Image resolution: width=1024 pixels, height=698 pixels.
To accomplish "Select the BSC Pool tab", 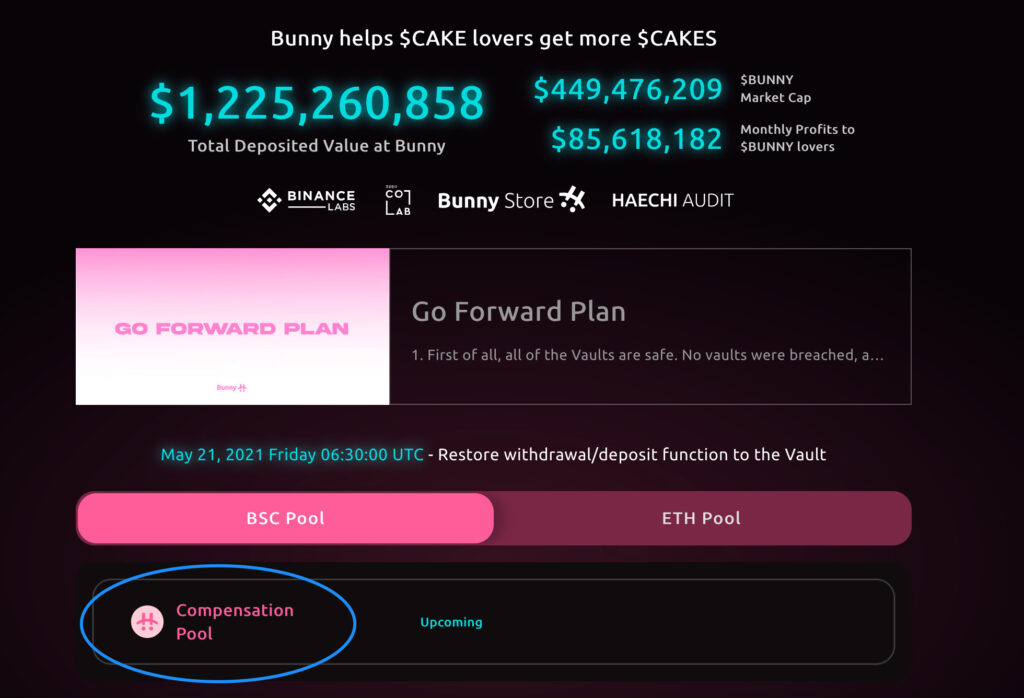I will (x=285, y=518).
